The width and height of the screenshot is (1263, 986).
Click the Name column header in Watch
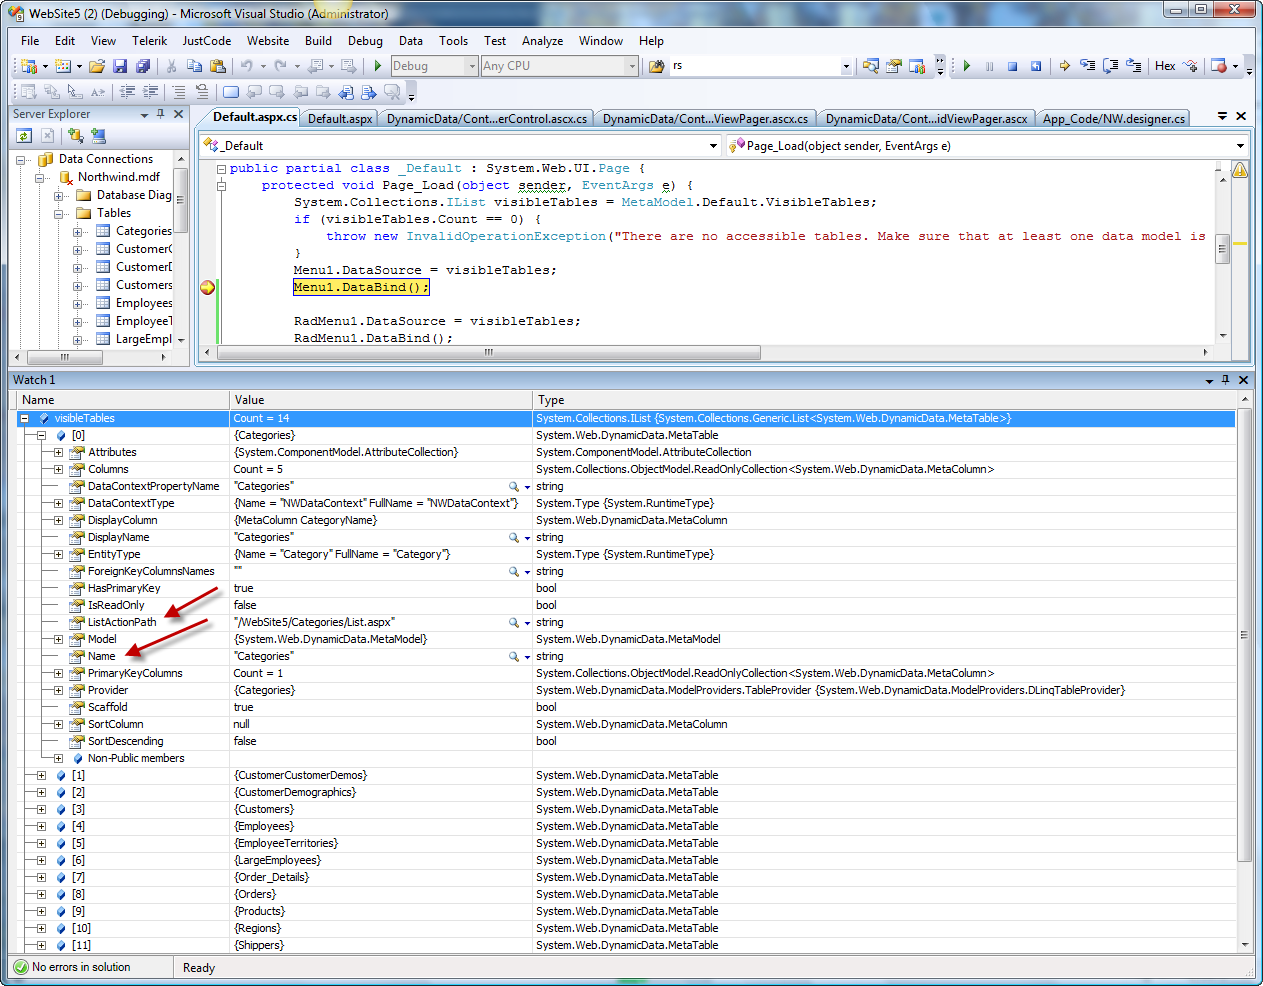(x=123, y=400)
